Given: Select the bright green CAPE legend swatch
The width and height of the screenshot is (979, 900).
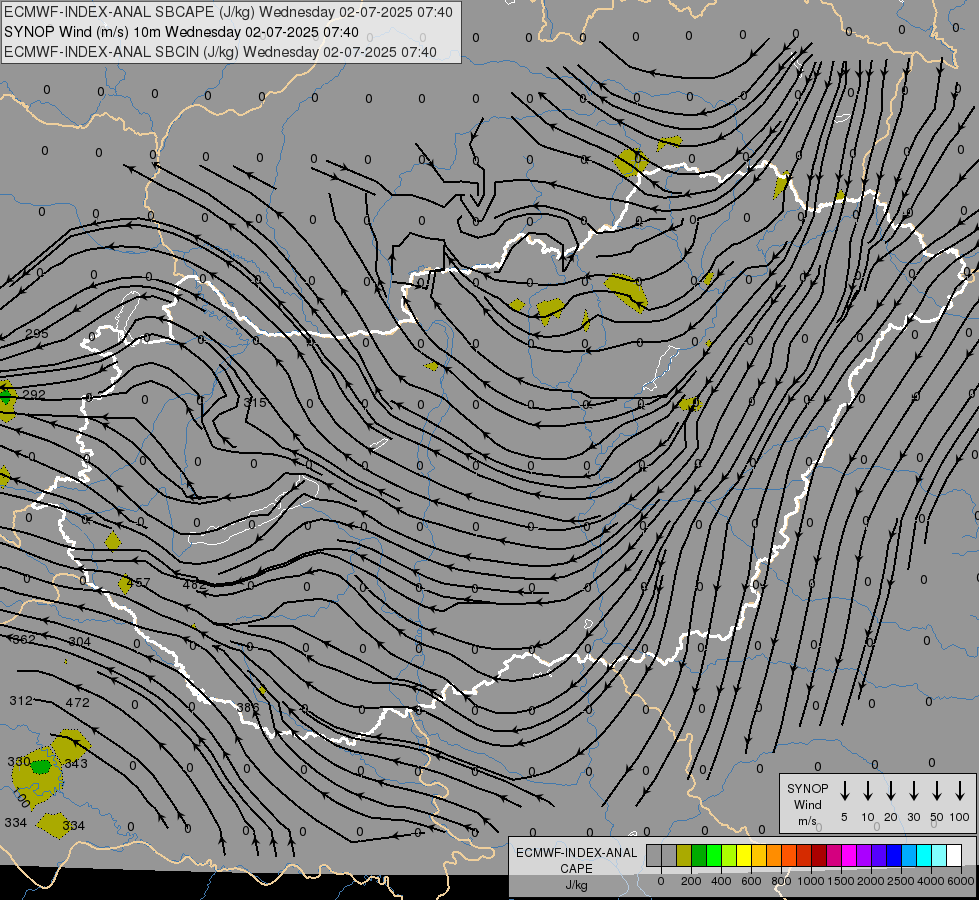Looking at the screenshot, I should pos(714,856).
